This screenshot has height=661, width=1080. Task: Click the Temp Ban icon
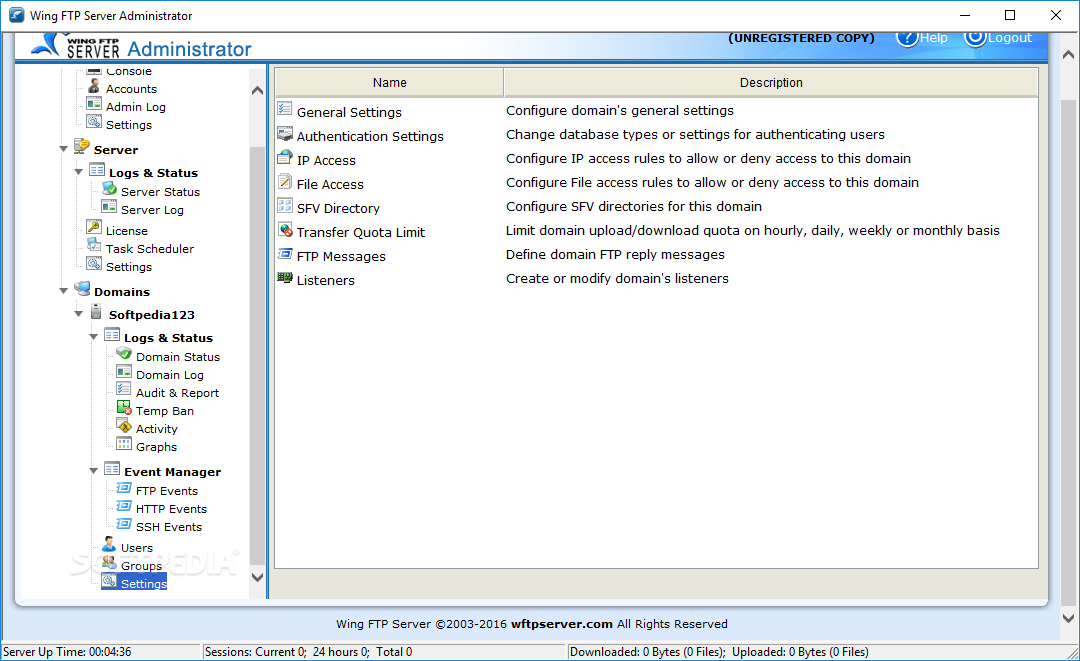coord(124,408)
